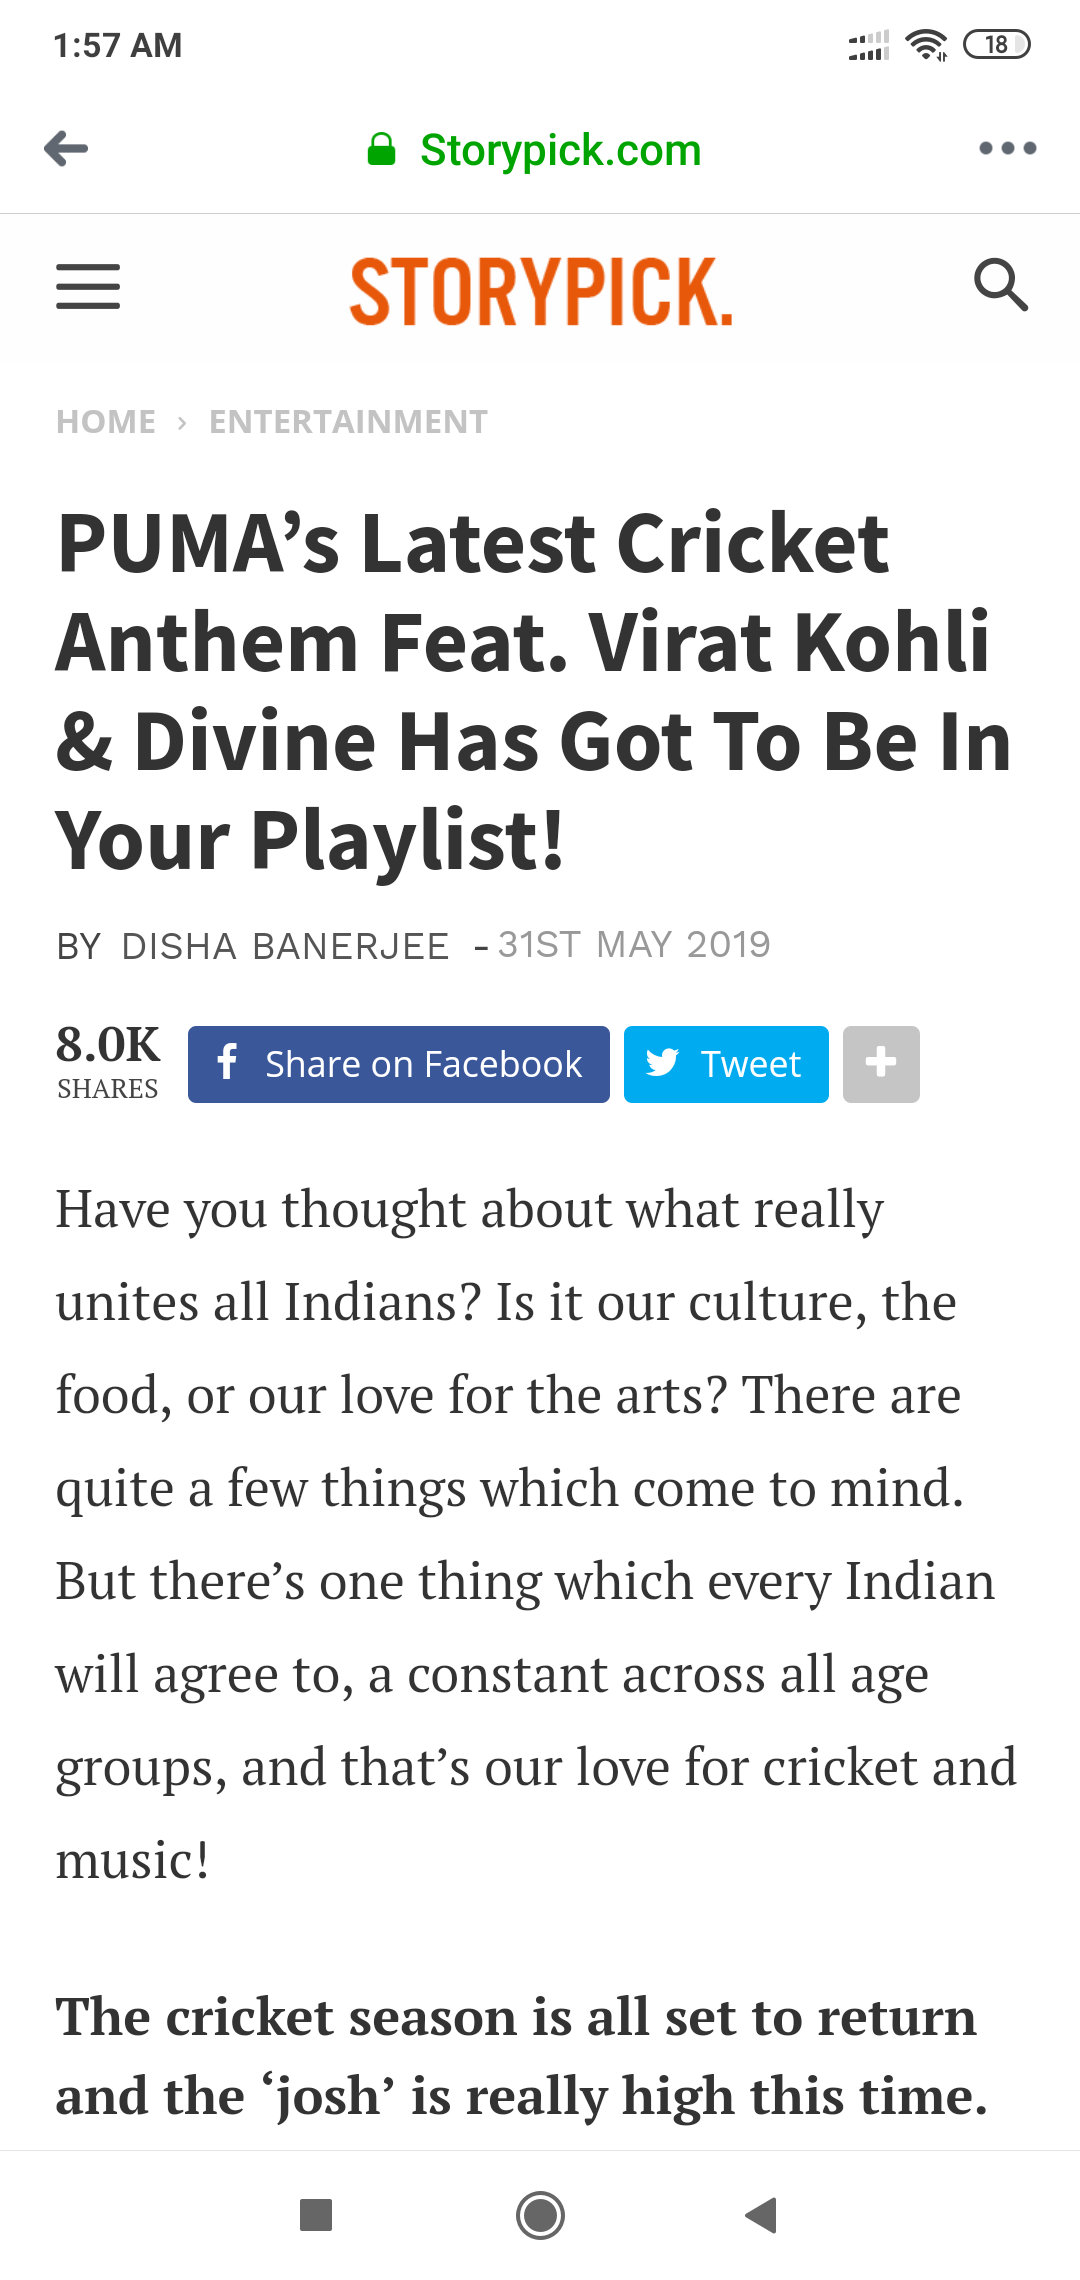
Task: Click the Twitter bird icon
Action: (662, 1063)
